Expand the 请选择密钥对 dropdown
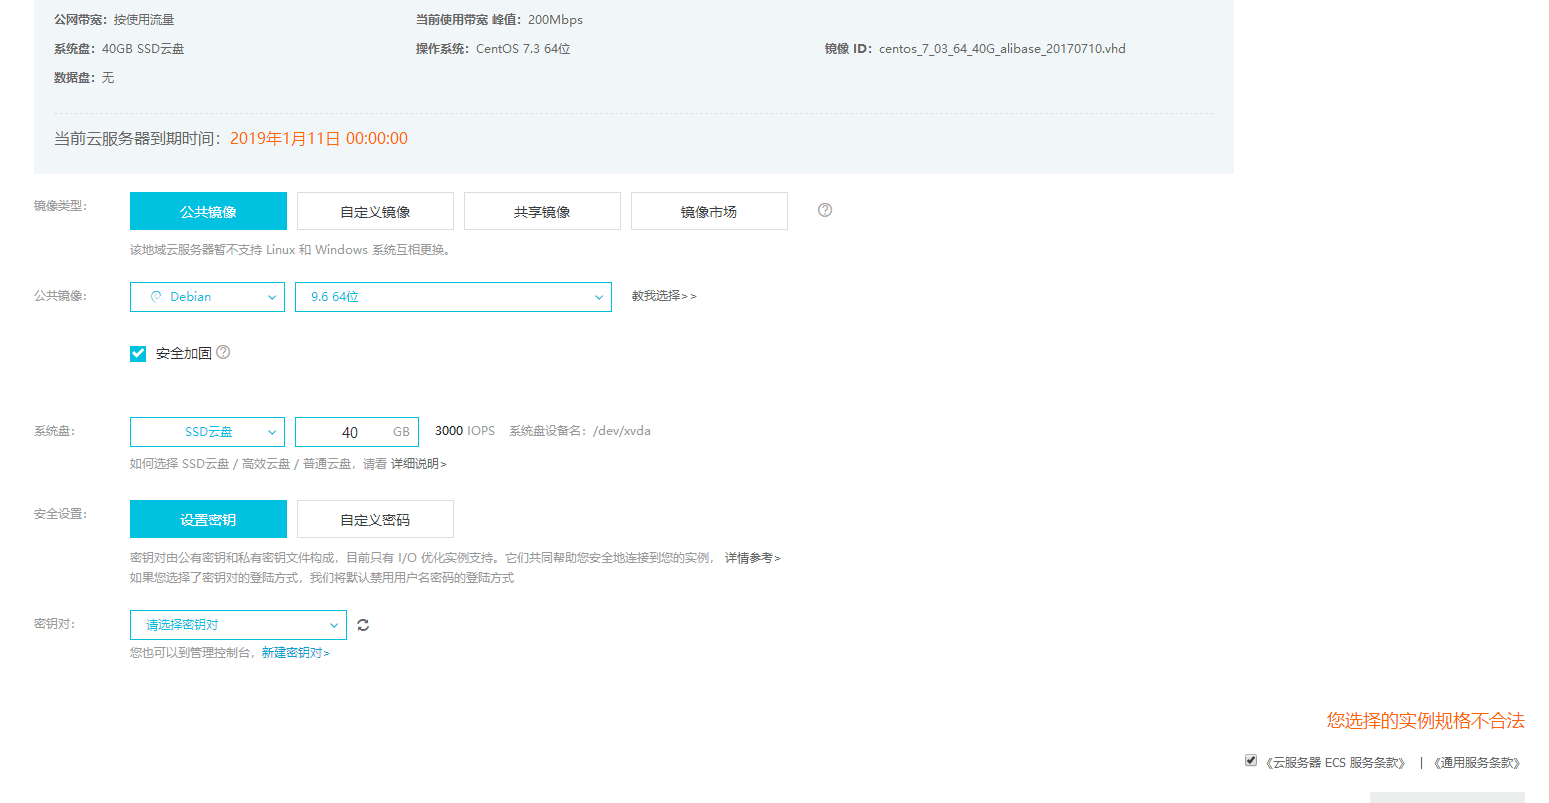 [238, 625]
